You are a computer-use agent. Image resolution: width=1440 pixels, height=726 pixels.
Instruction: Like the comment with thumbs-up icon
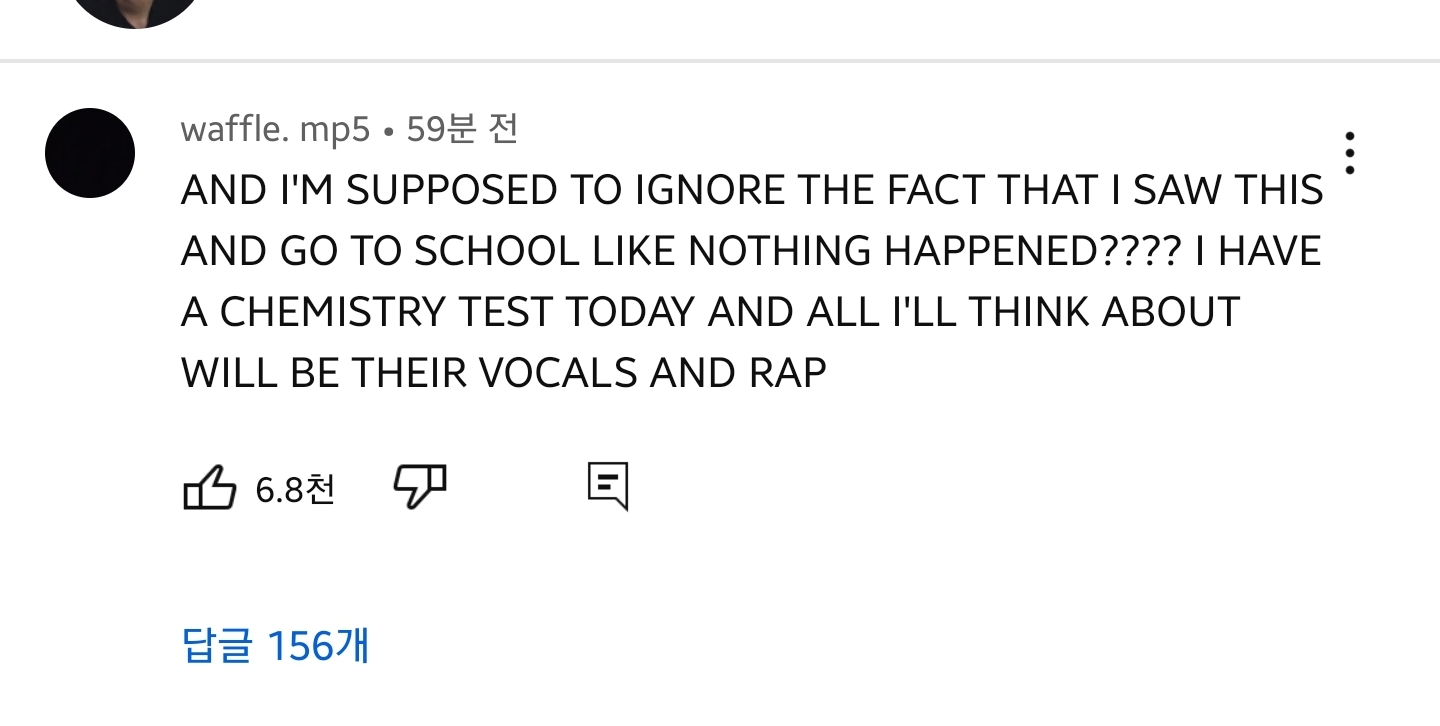tap(209, 488)
